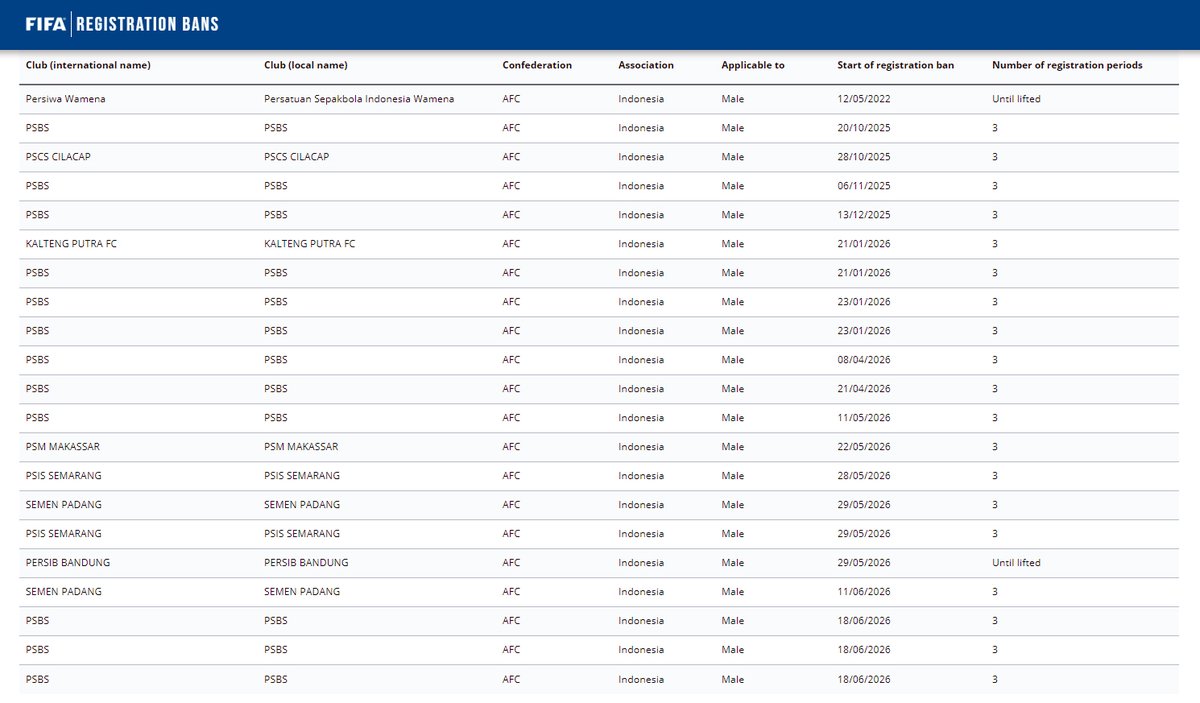Click 29/05/2026 in the PERSIB BANDUNG row
This screenshot has height=703, width=1200.
click(x=864, y=563)
